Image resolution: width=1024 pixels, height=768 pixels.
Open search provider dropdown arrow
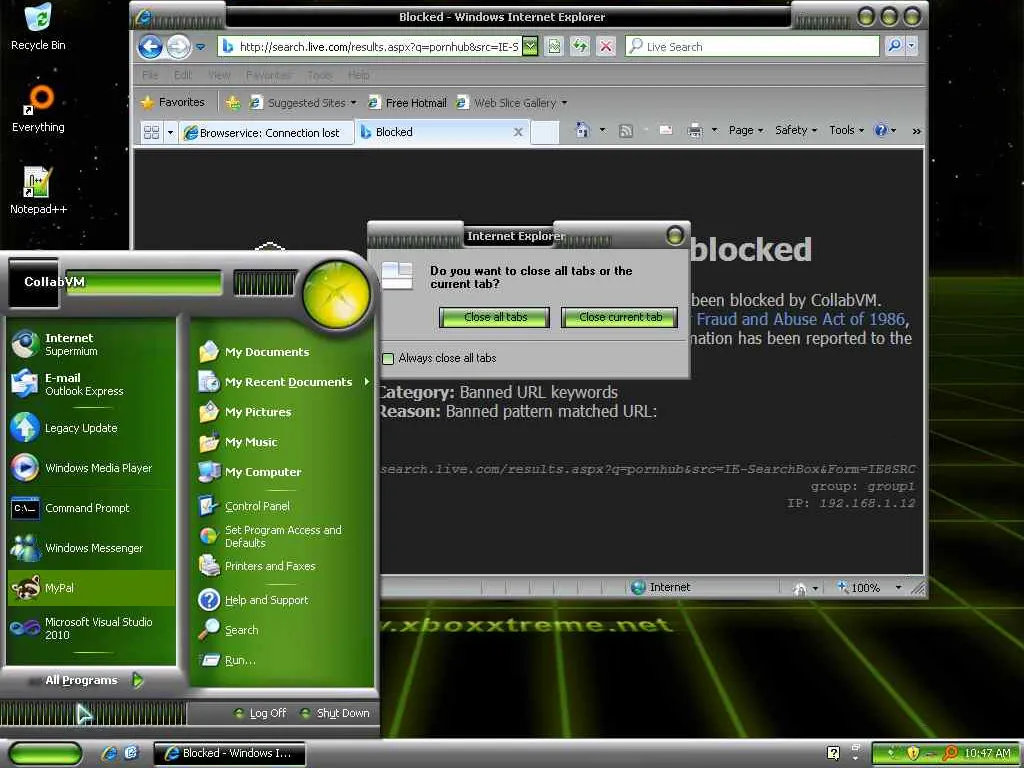(x=912, y=46)
